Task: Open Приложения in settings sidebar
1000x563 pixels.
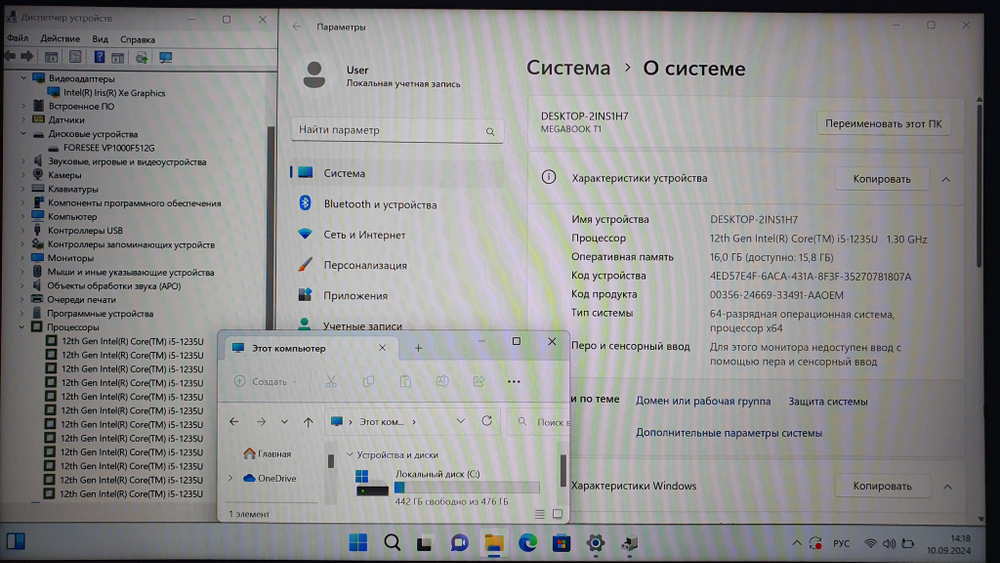Action: [x=355, y=295]
